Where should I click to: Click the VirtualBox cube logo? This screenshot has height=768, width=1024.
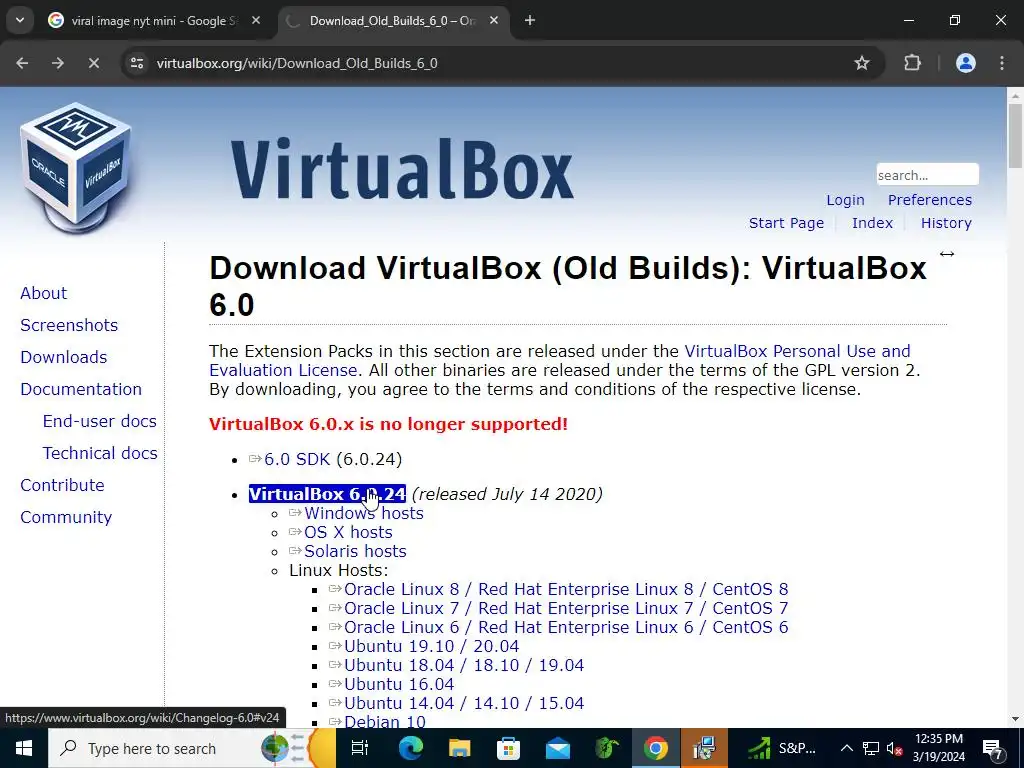tap(76, 168)
